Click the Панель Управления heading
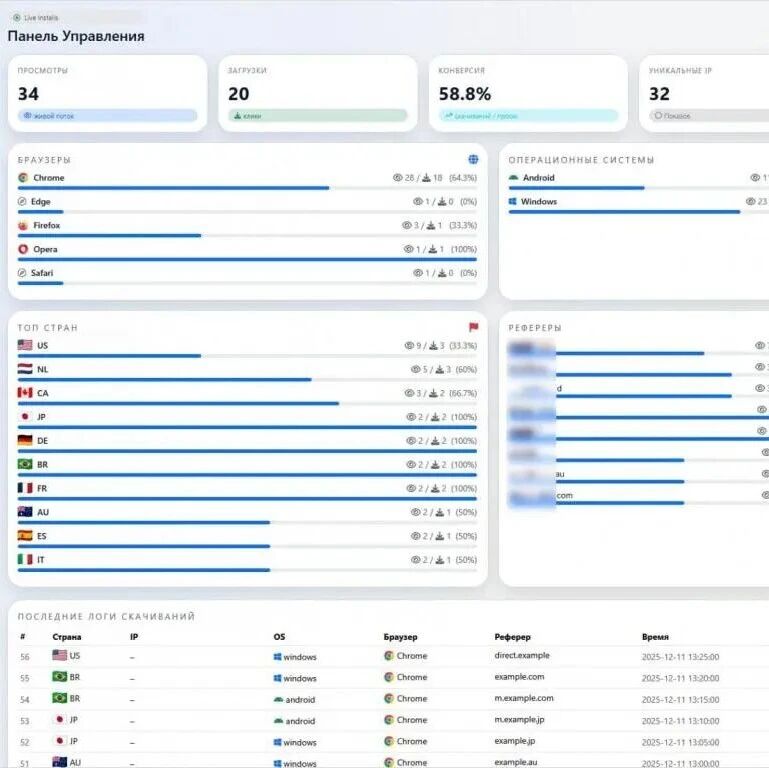Viewport: 769px width, 768px height. (76, 36)
